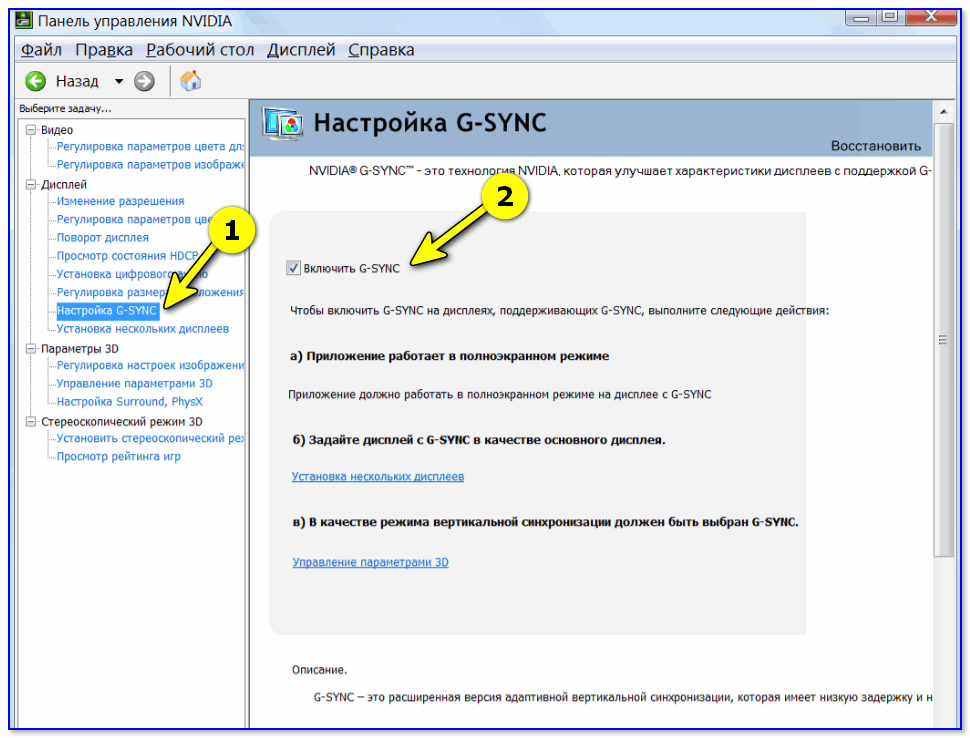Open the Правка menu
970x738 pixels.
click(104, 49)
